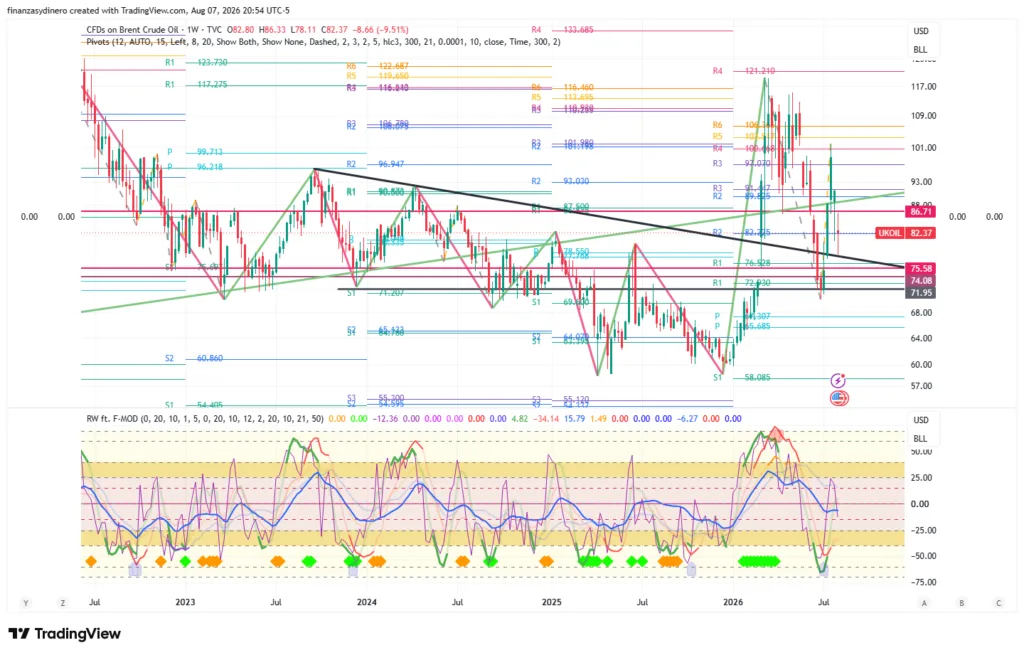Screen dimensions: 1024x655
Task: Click the 75.58 horizontal line price label
Action: click(920, 268)
